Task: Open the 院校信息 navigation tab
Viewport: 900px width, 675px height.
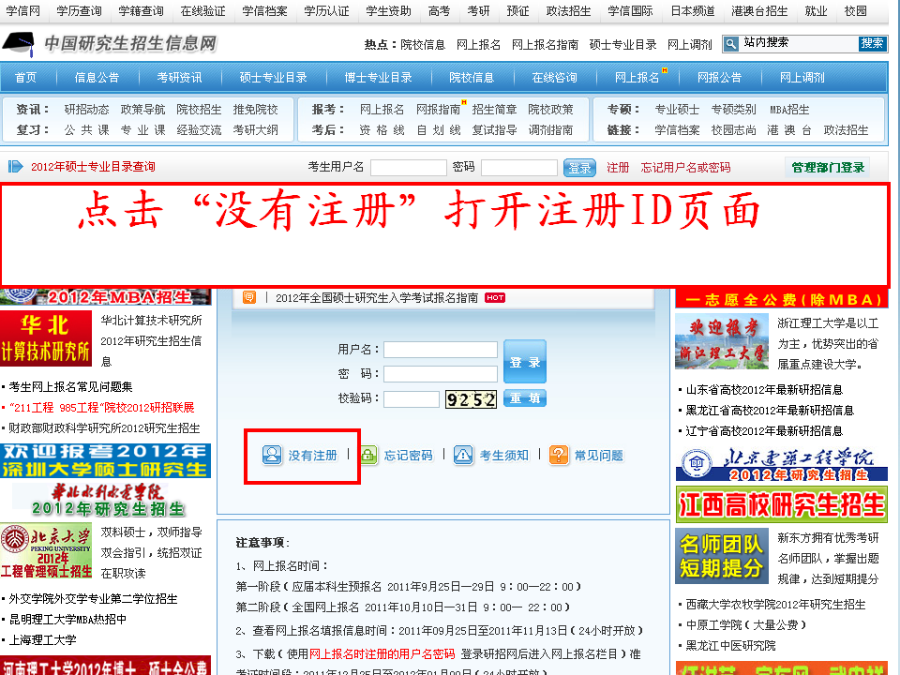Action: click(471, 77)
